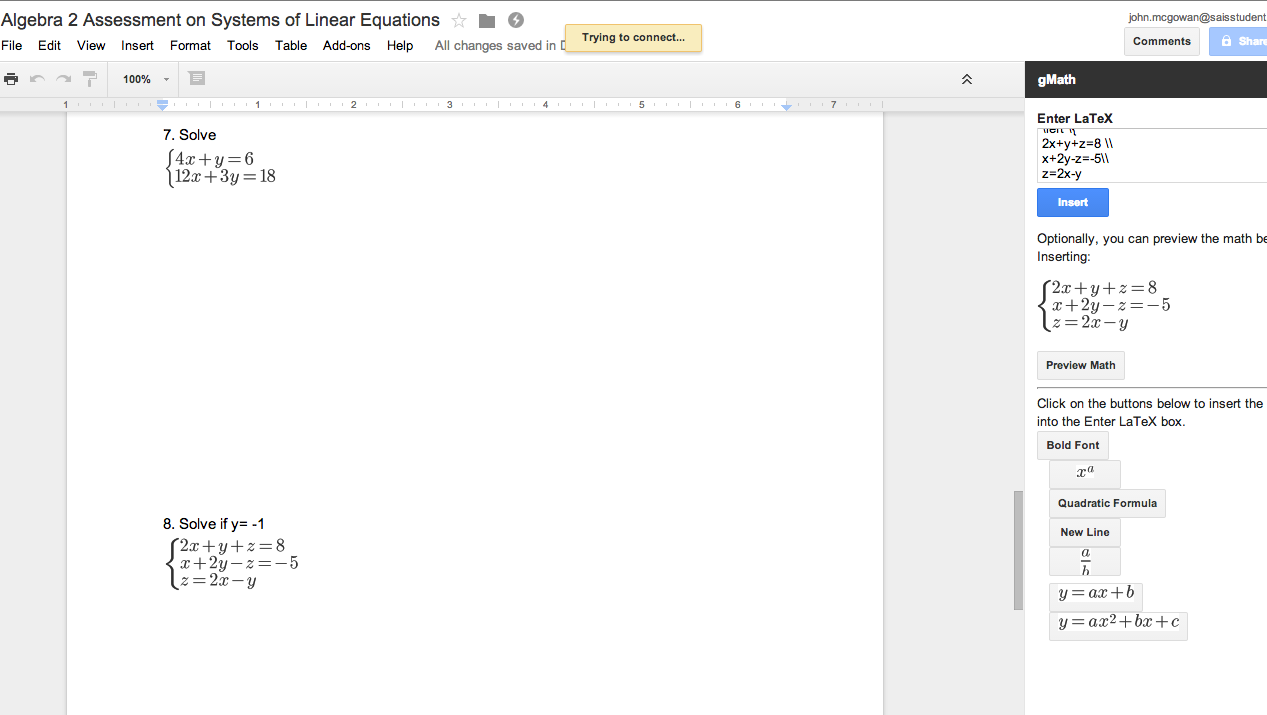Screen dimensions: 1267x715
Task: Click the undo arrow icon
Action: click(x=37, y=79)
